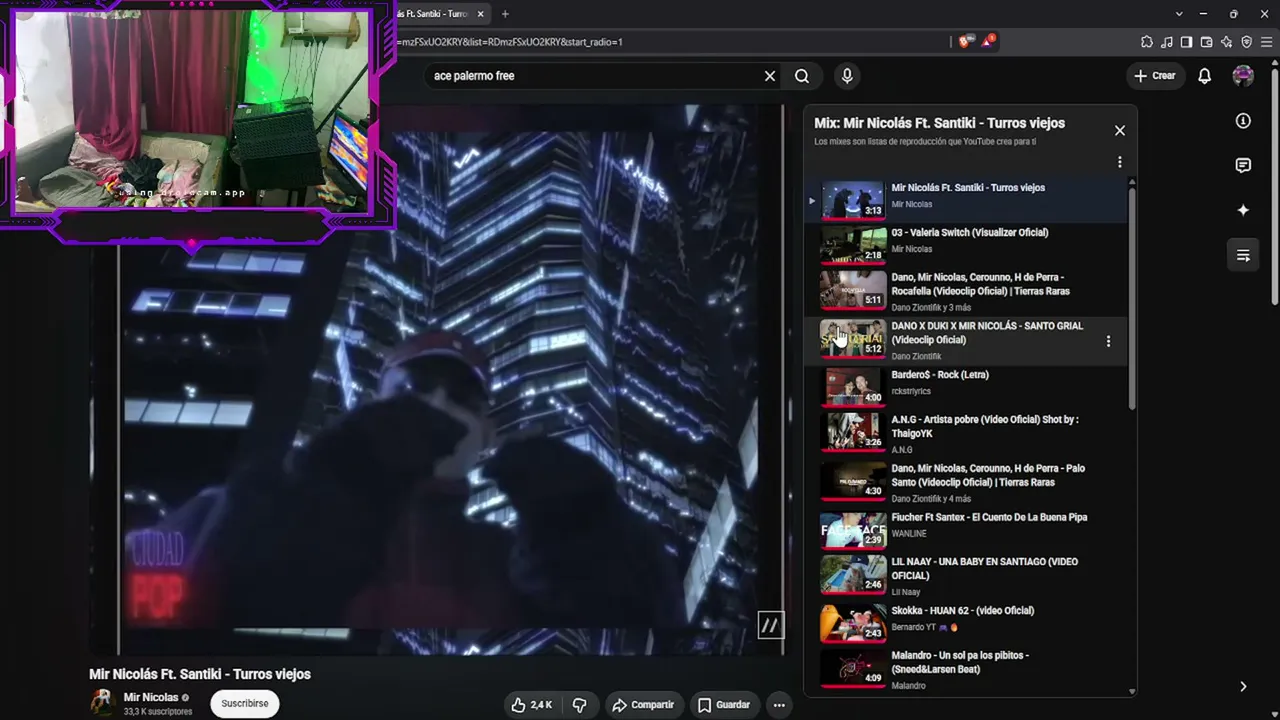Start voice search with the microphone icon
This screenshot has width=1280, height=720.
pyautogui.click(x=847, y=76)
